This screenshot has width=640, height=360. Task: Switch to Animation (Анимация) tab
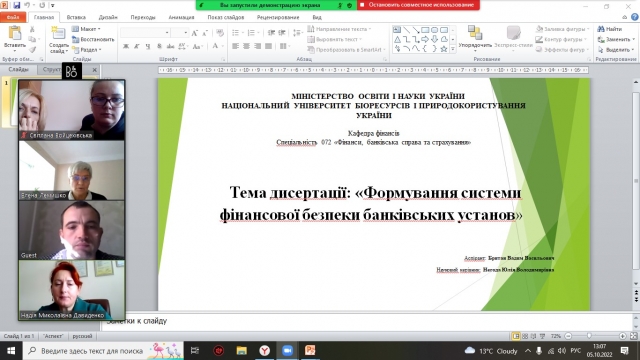tap(181, 17)
